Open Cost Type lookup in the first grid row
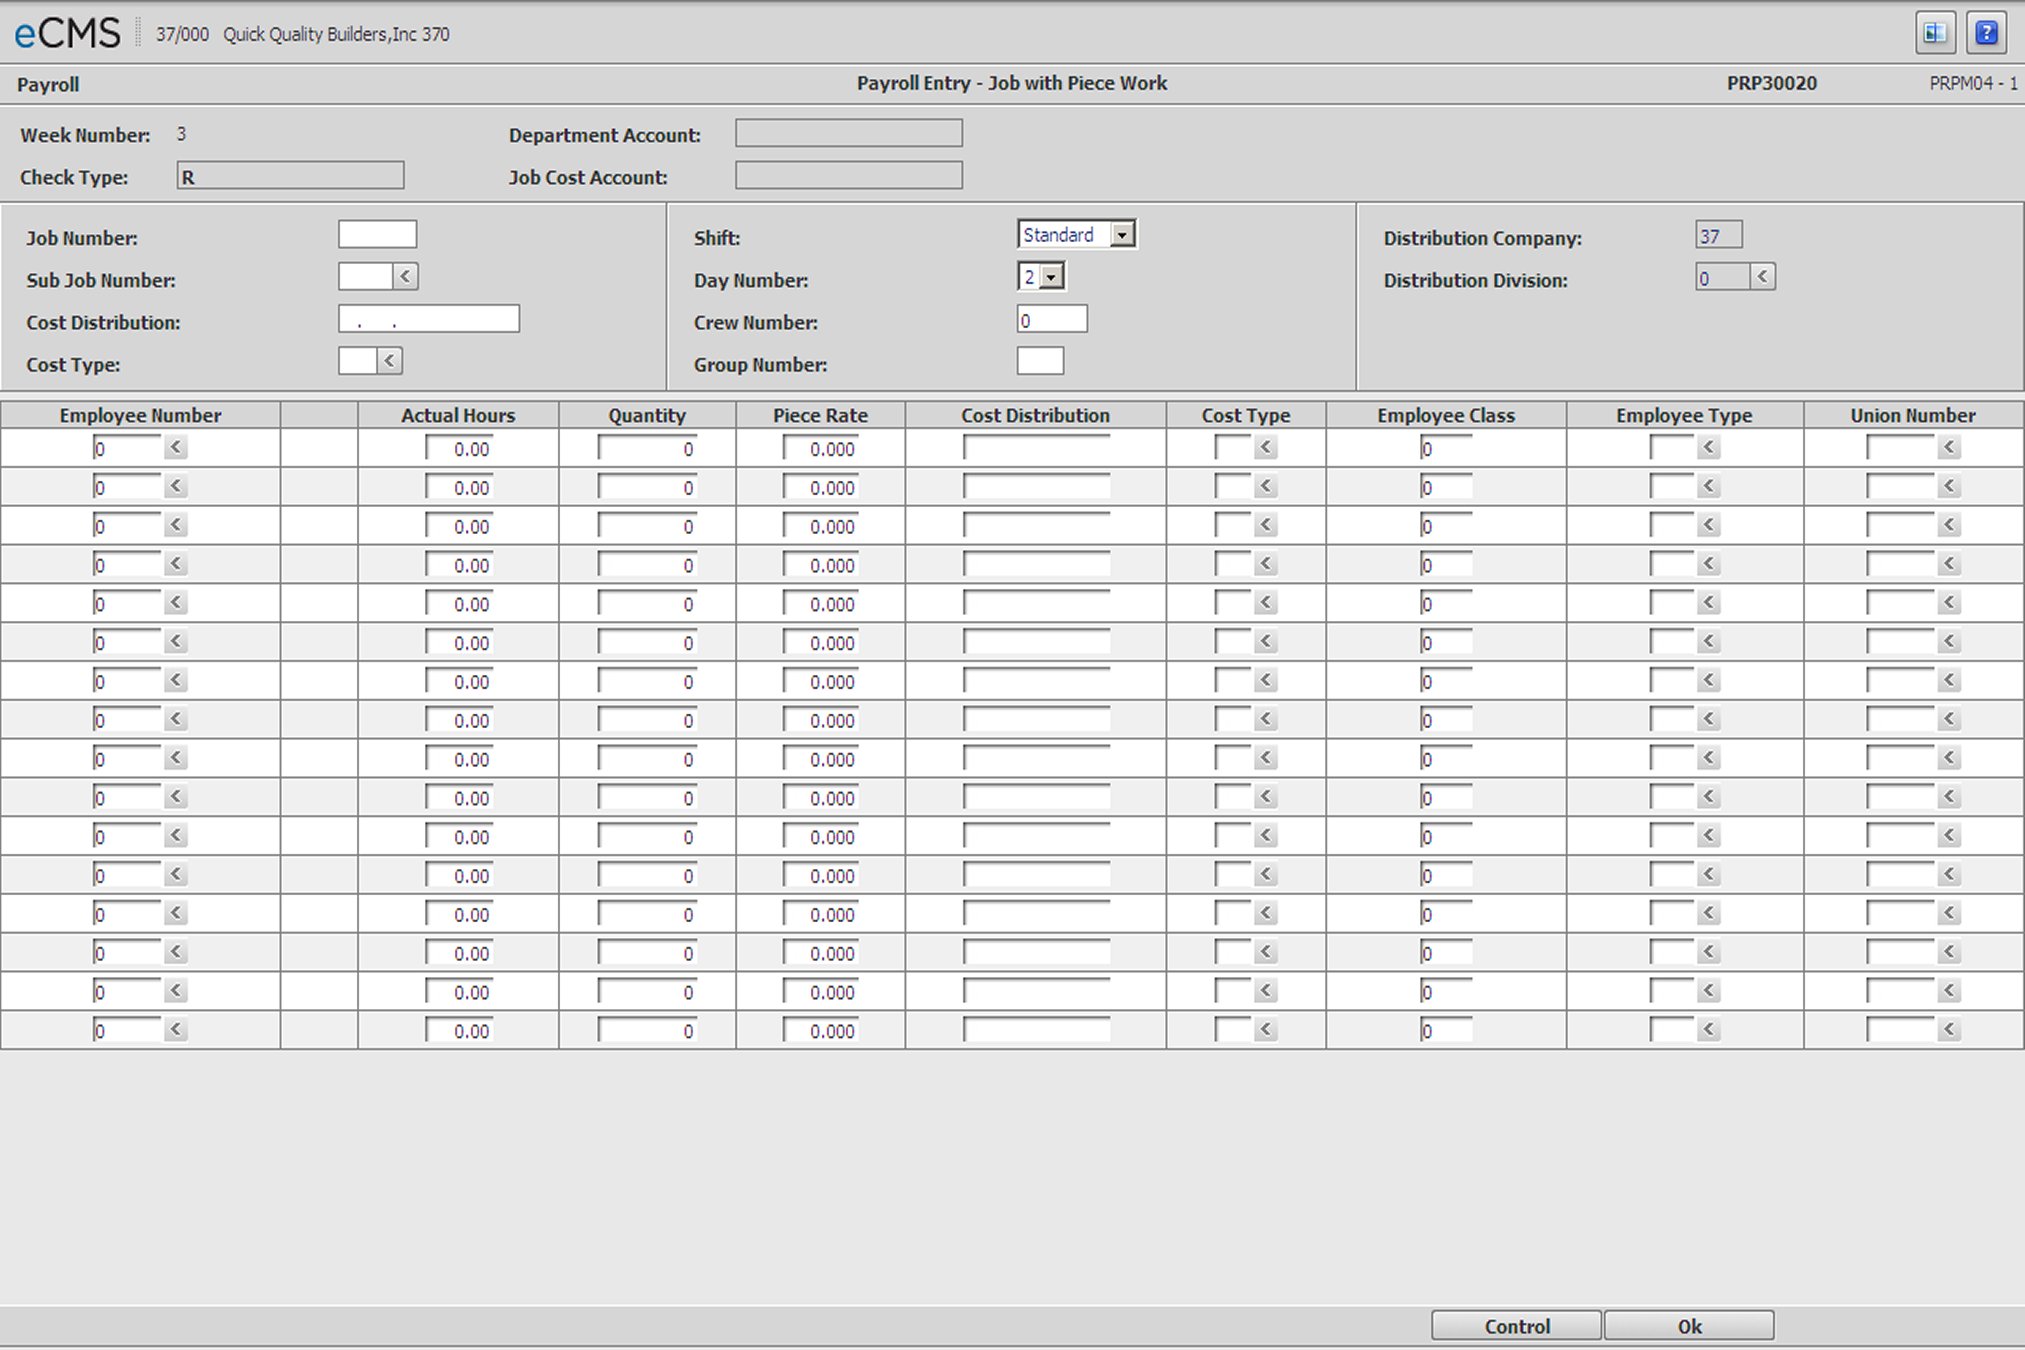This screenshot has height=1350, width=2025. tap(1266, 448)
